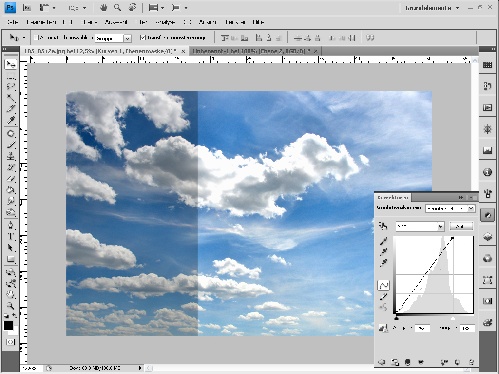Click the foreground black color swatch

coord(8,325)
